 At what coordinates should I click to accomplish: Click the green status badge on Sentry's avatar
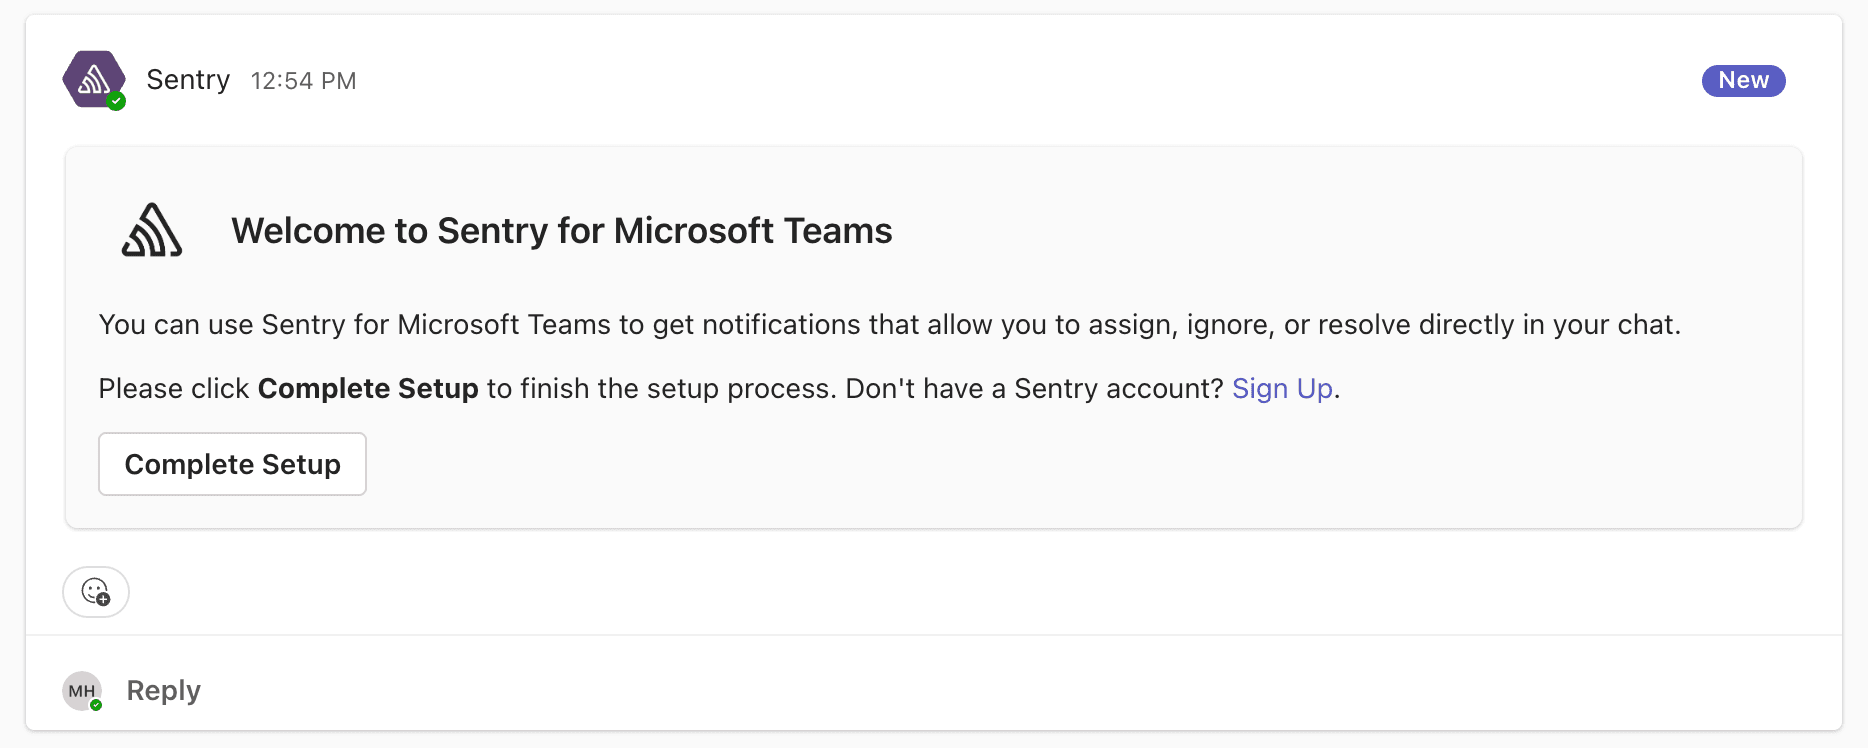point(117,99)
